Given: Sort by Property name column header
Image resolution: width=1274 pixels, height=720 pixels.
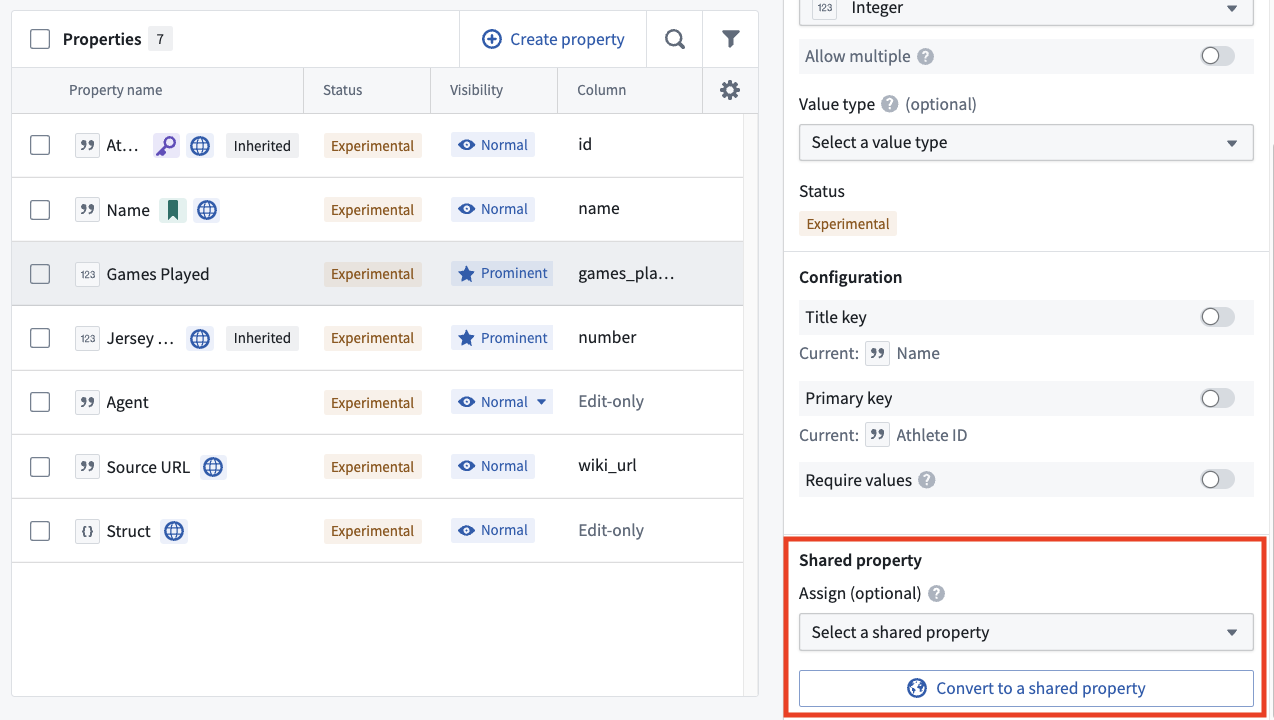Looking at the screenshot, I should point(115,90).
